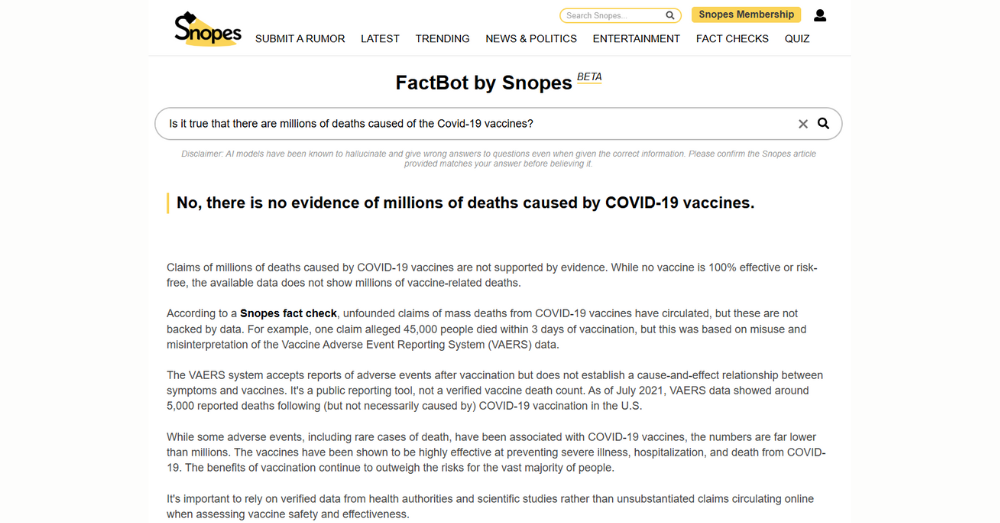The width and height of the screenshot is (1000, 523).
Task: Click the BETA label beside the FactBot title
Action: click(x=589, y=77)
